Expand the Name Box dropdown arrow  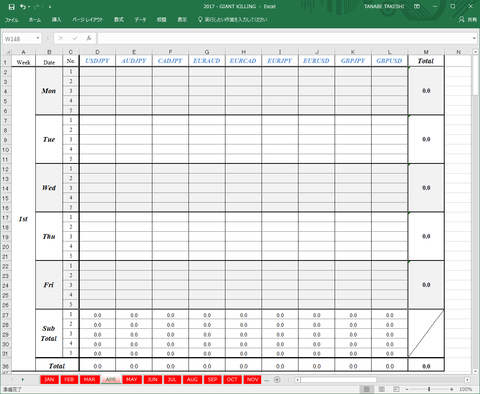(38, 38)
